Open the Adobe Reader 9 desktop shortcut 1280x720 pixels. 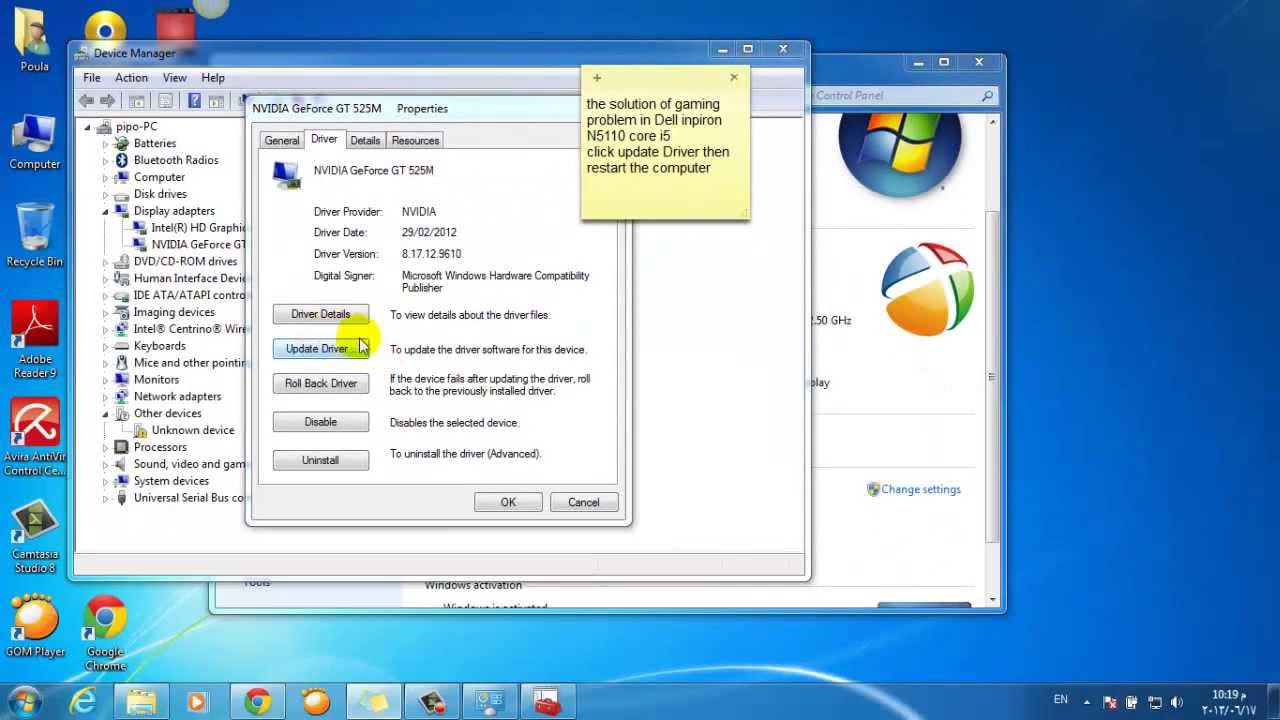[x=35, y=340]
